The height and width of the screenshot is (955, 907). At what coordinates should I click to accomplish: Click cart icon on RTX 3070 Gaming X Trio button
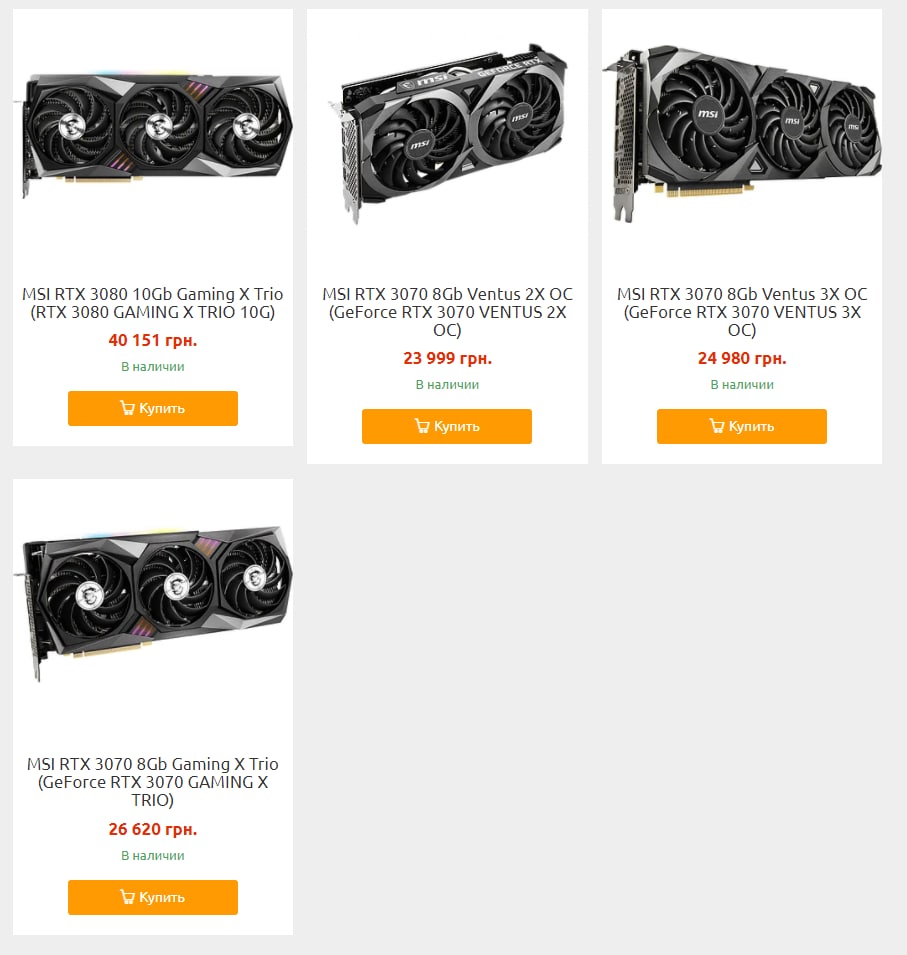pyautogui.click(x=127, y=897)
